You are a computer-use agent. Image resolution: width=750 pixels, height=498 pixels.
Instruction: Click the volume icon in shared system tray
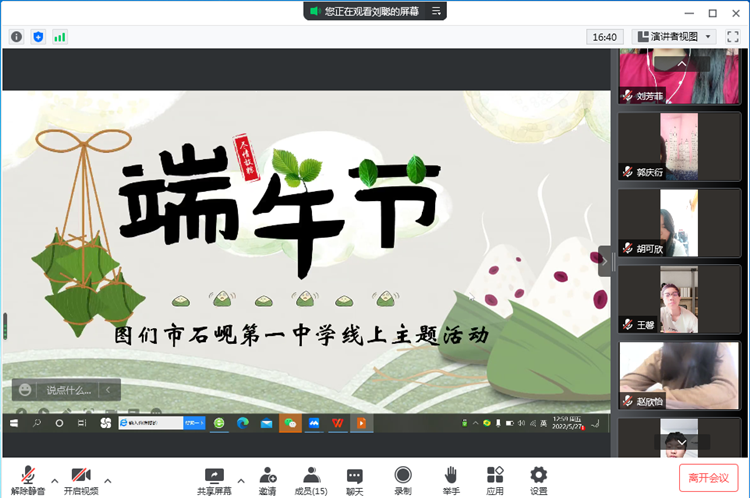[521, 423]
